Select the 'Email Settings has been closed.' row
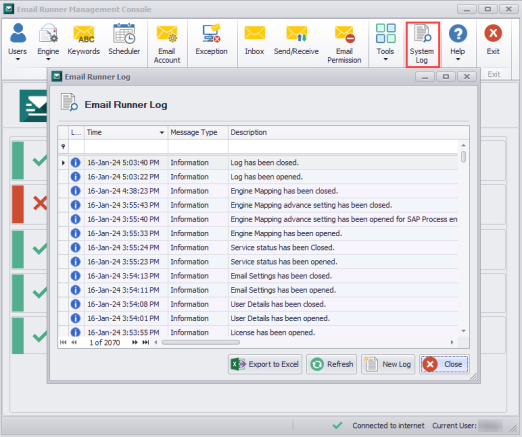 coord(258,276)
